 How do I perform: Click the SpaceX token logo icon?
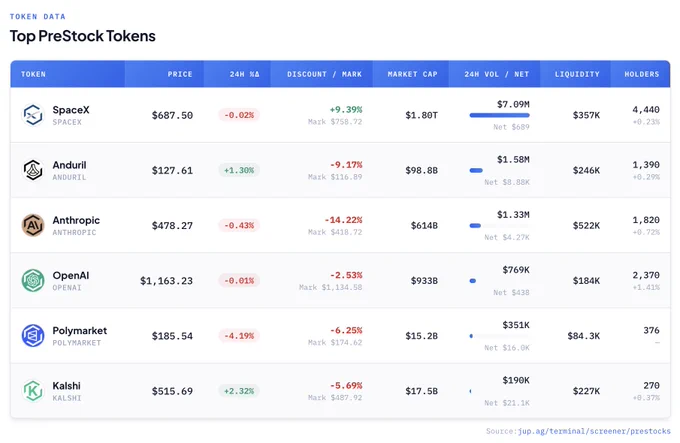[33, 115]
